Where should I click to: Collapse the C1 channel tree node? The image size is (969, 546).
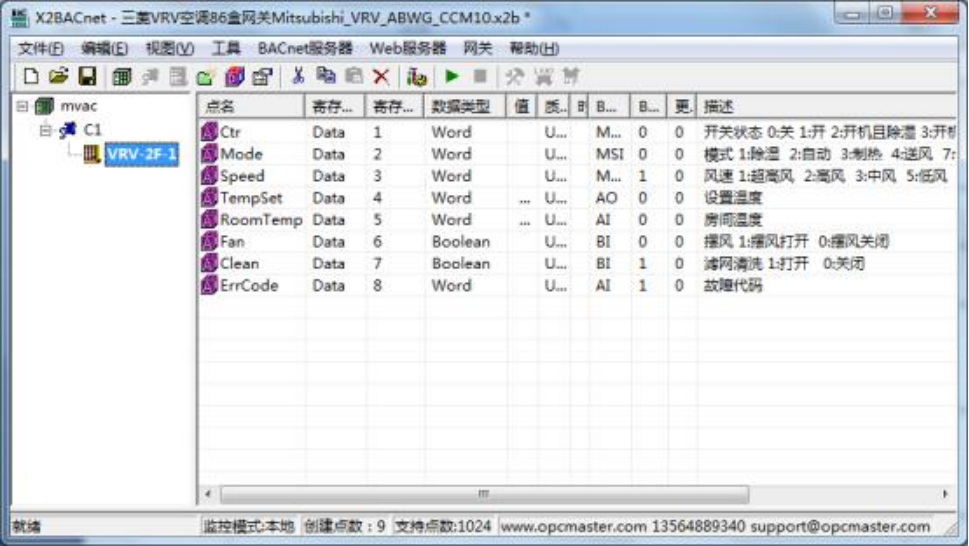point(45,130)
